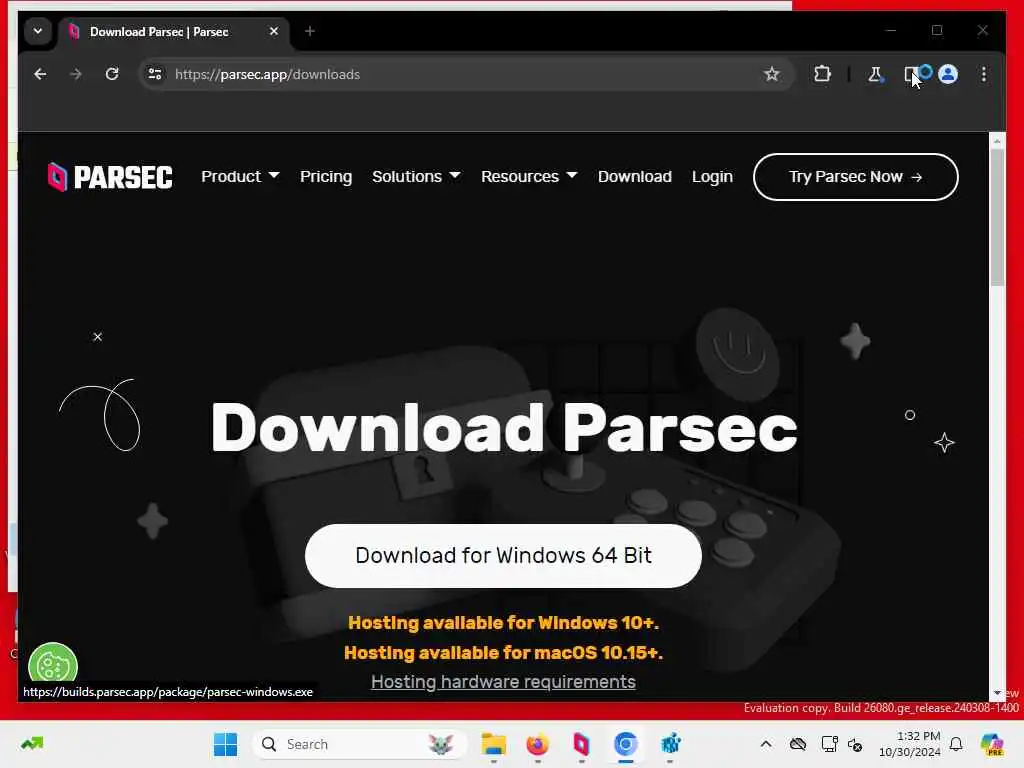Image resolution: width=1024 pixels, height=768 pixels.
Task: Expand the Resources dropdown menu
Action: coord(529,176)
